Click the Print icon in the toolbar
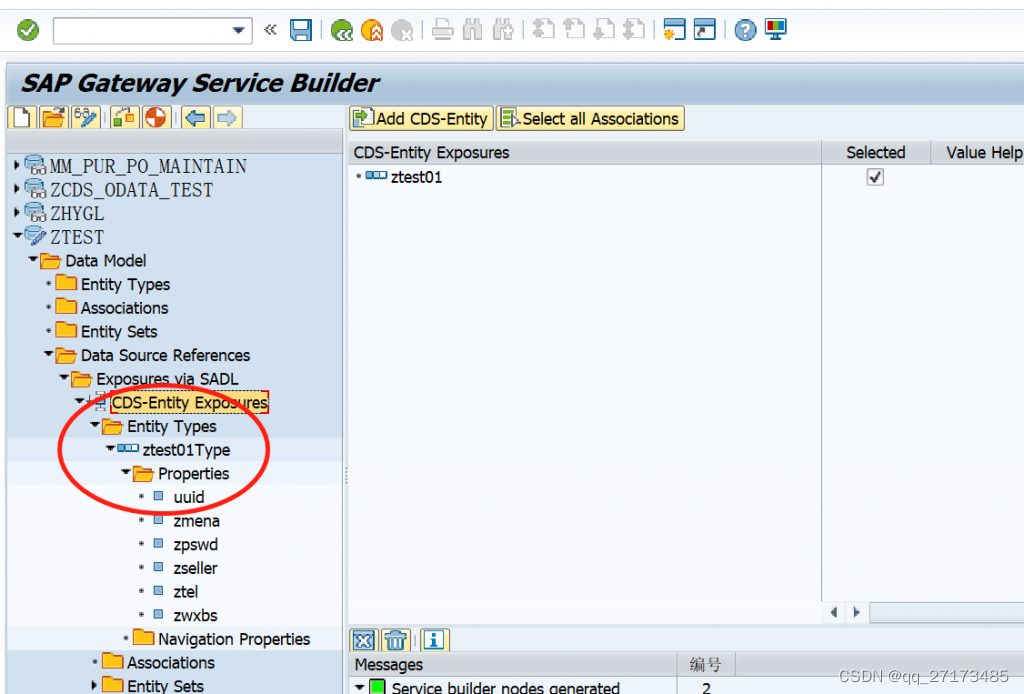 pyautogui.click(x=440, y=30)
